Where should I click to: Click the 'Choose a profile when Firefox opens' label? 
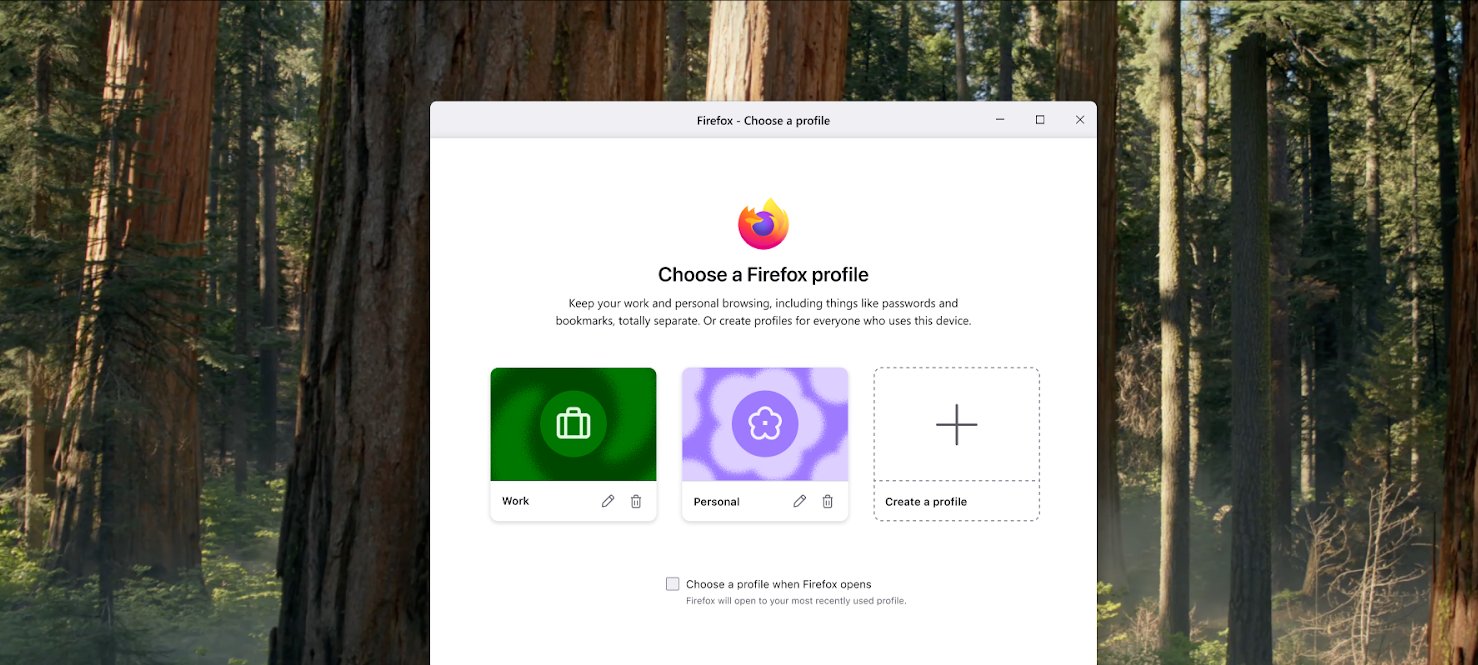pyautogui.click(x=778, y=584)
